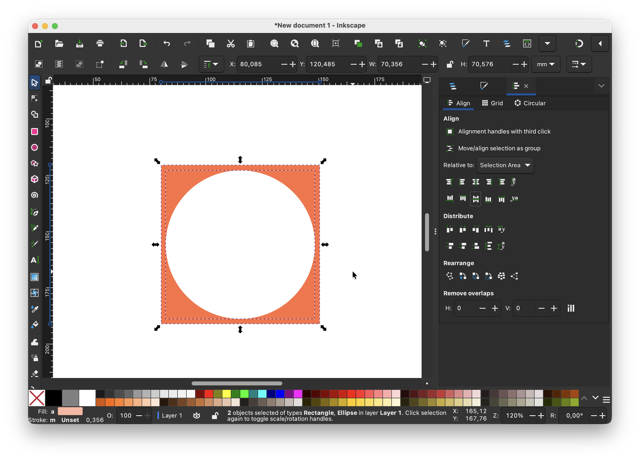
Task: Flip selection horizontally
Action: pyautogui.click(x=164, y=64)
